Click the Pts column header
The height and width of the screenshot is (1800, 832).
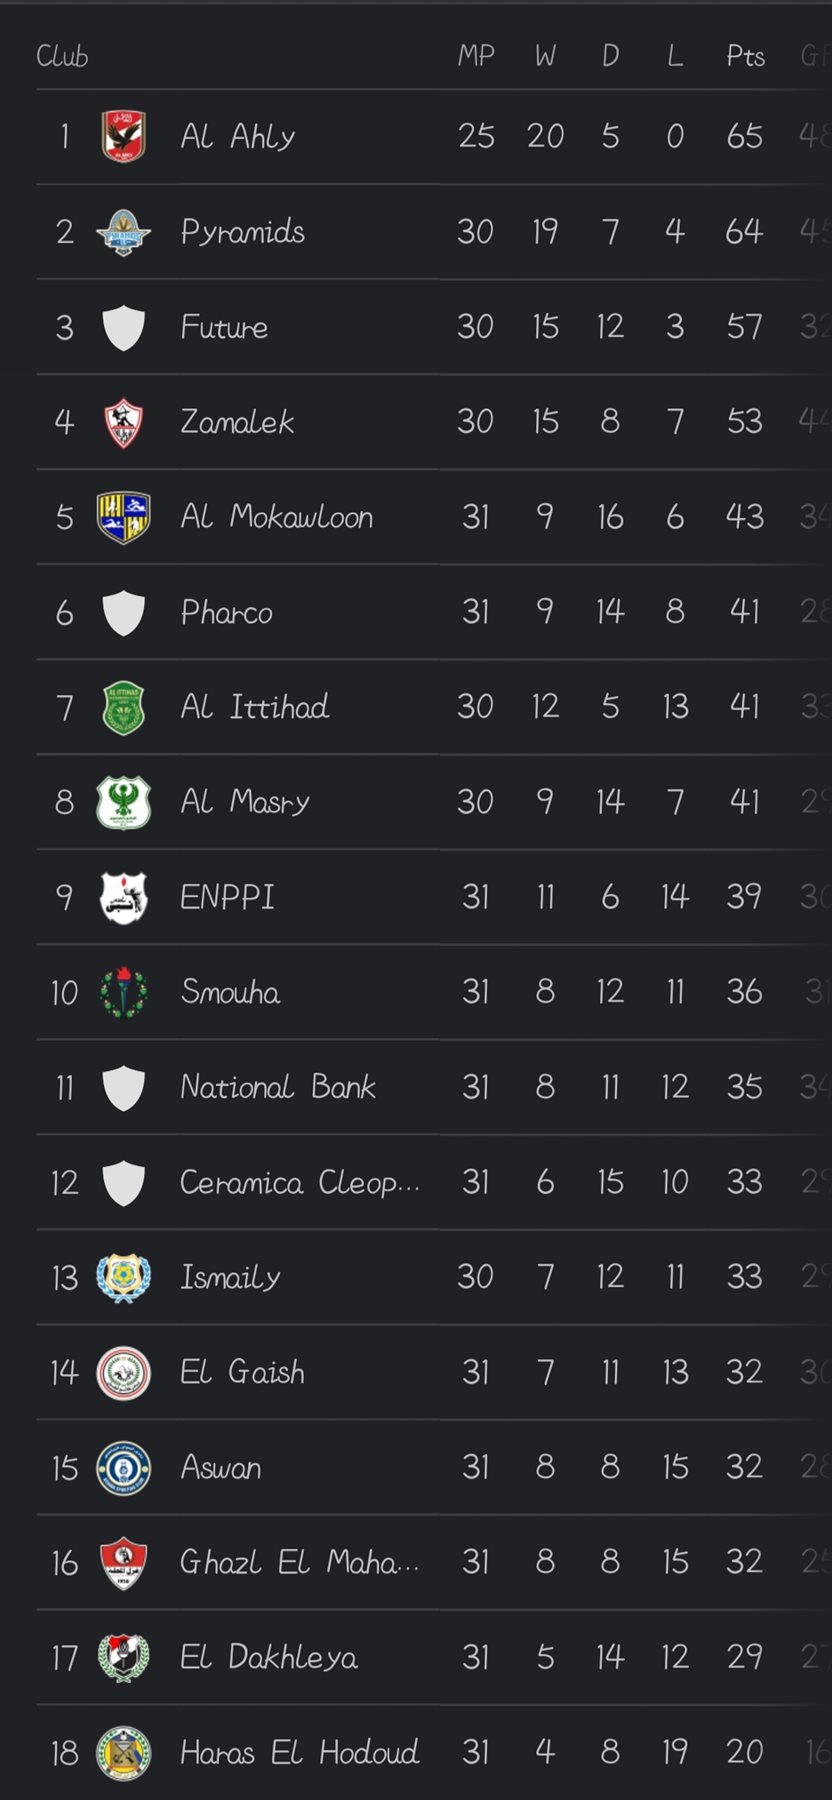745,56
